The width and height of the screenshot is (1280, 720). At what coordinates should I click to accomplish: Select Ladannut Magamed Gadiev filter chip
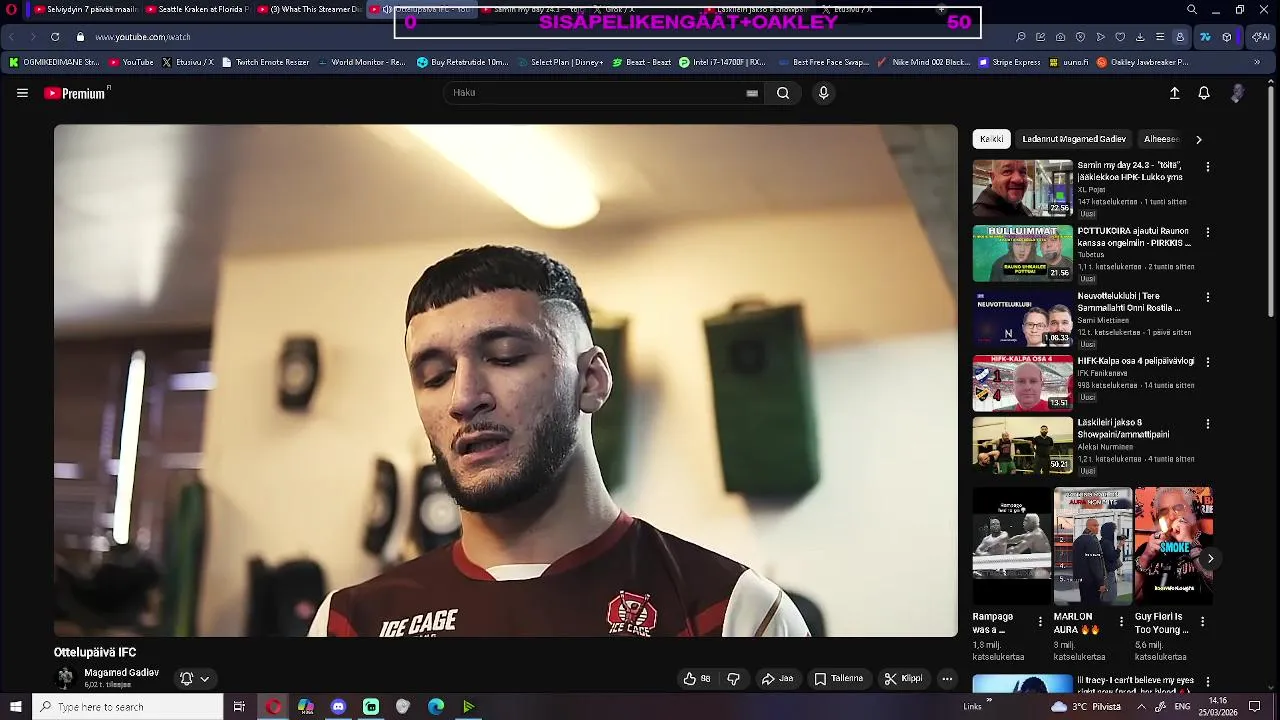tap(1074, 139)
